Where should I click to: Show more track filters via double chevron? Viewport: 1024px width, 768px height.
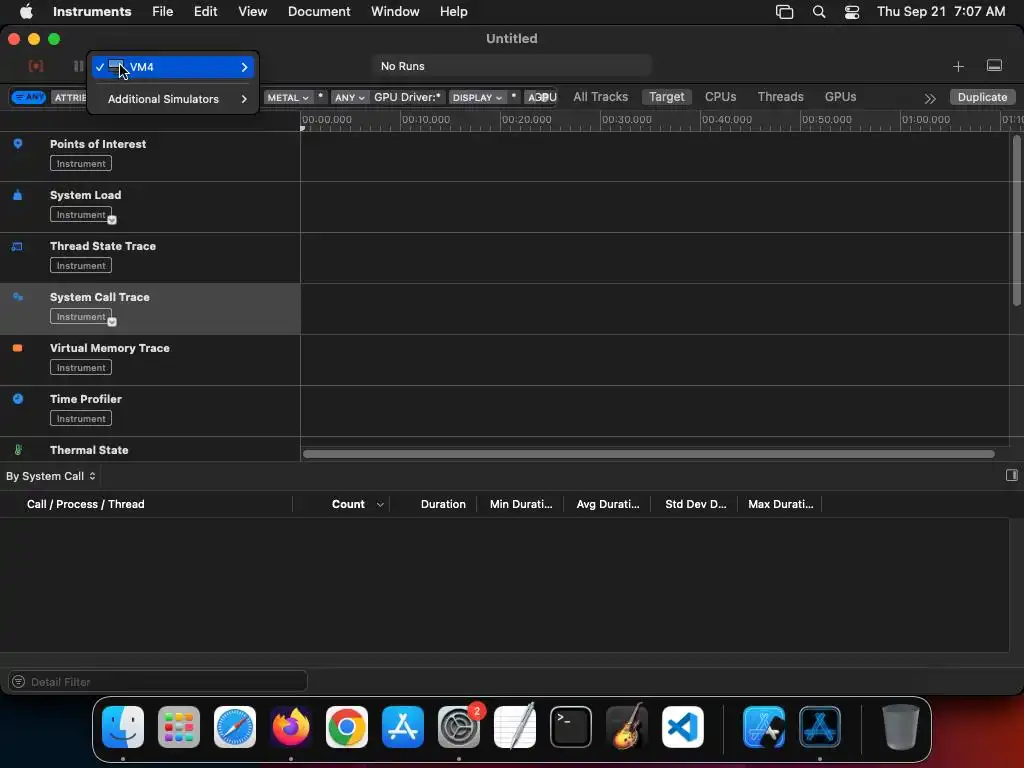click(x=930, y=99)
